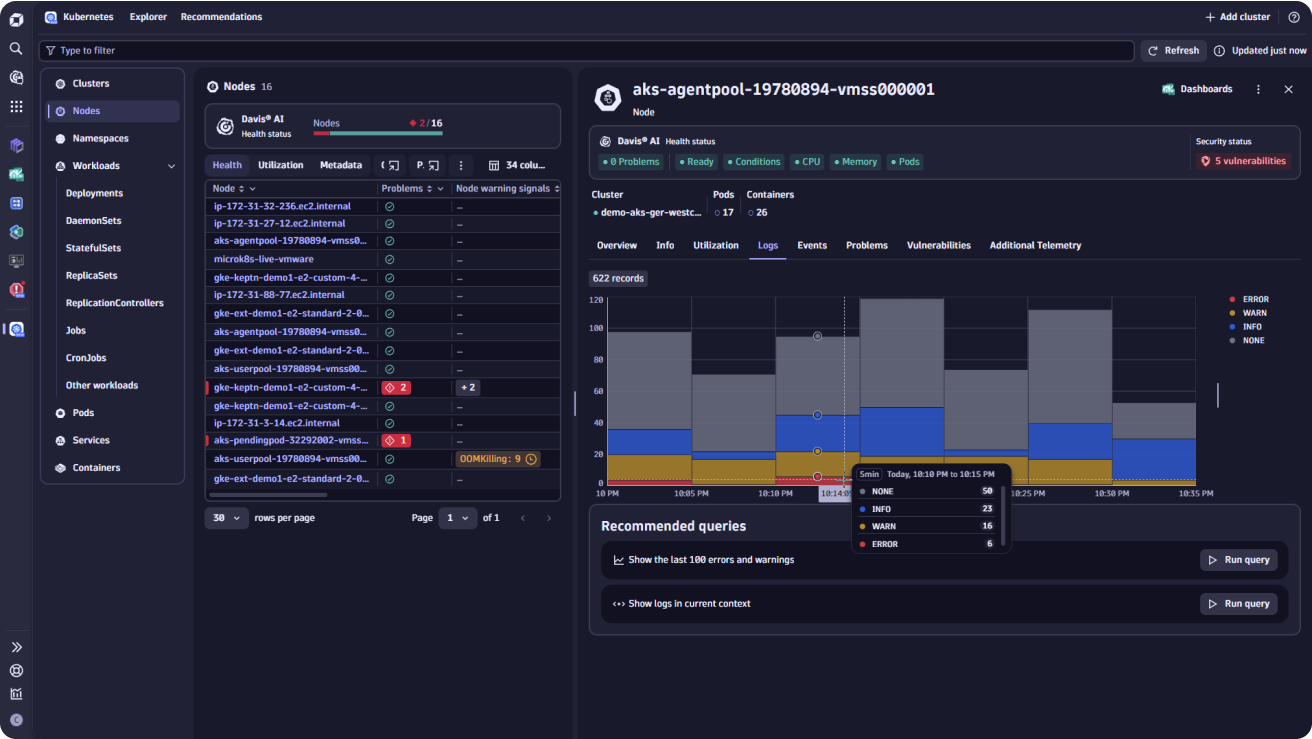The height and width of the screenshot is (739, 1312).
Task: Open the page number dropdown
Action: tap(459, 518)
